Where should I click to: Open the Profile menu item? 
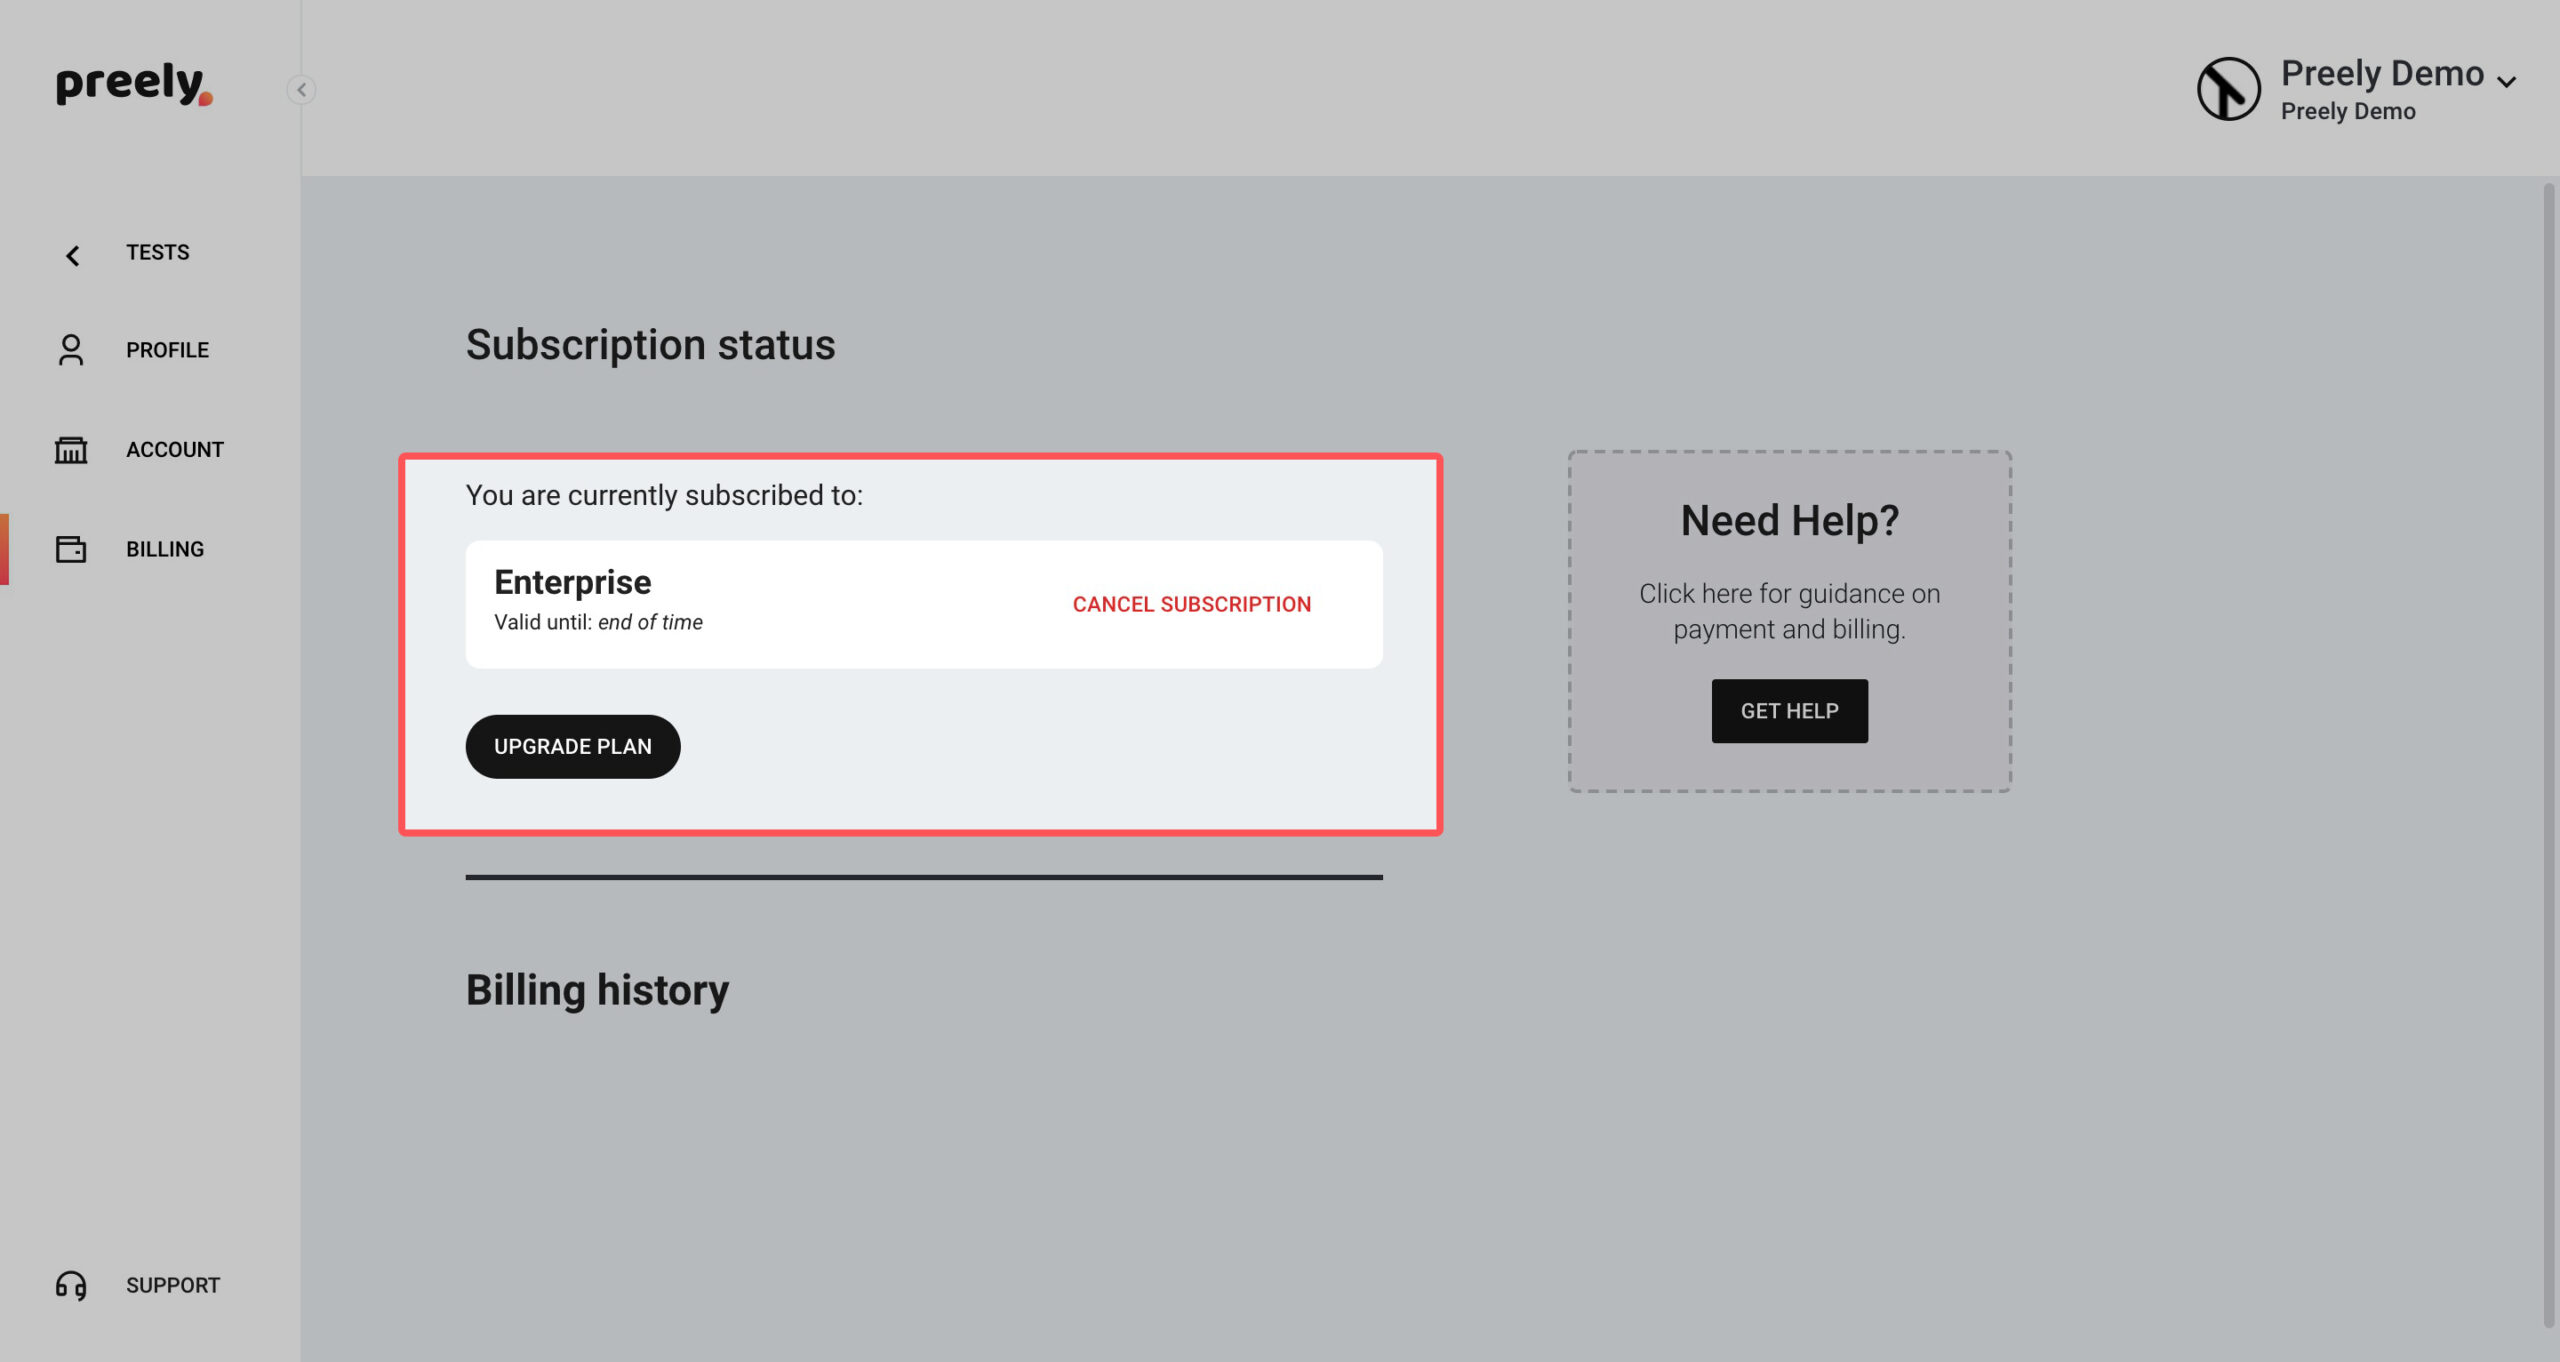pos(167,350)
